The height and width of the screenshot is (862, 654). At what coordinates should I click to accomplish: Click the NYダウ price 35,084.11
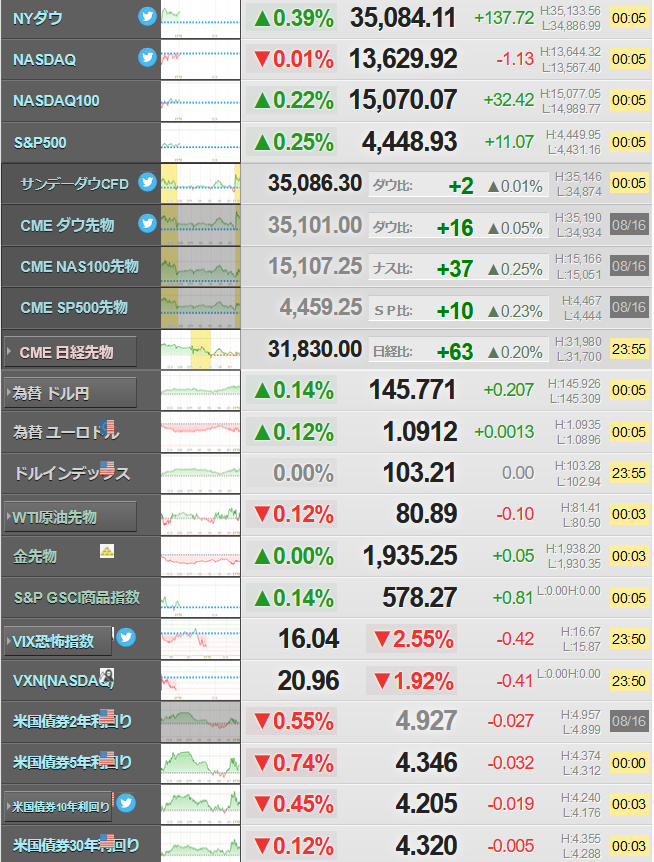pyautogui.click(x=403, y=18)
